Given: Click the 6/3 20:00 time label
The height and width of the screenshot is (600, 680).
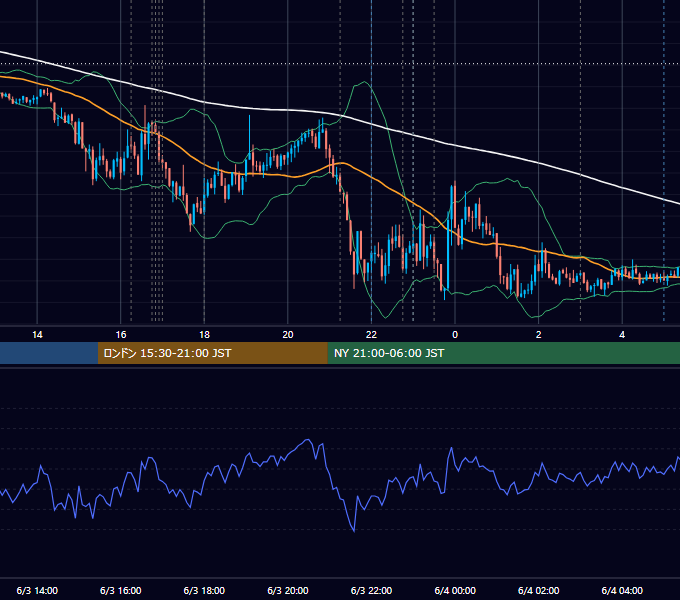Looking at the screenshot, I should [288, 590].
